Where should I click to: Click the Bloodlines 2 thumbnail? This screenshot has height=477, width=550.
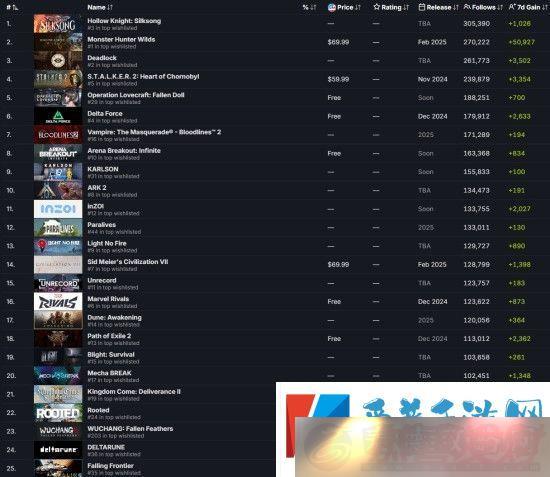pyautogui.click(x=58, y=135)
